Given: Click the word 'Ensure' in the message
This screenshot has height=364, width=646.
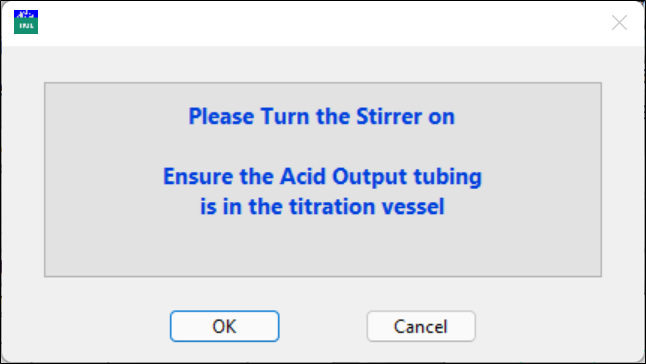Looking at the screenshot, I should (198, 177).
